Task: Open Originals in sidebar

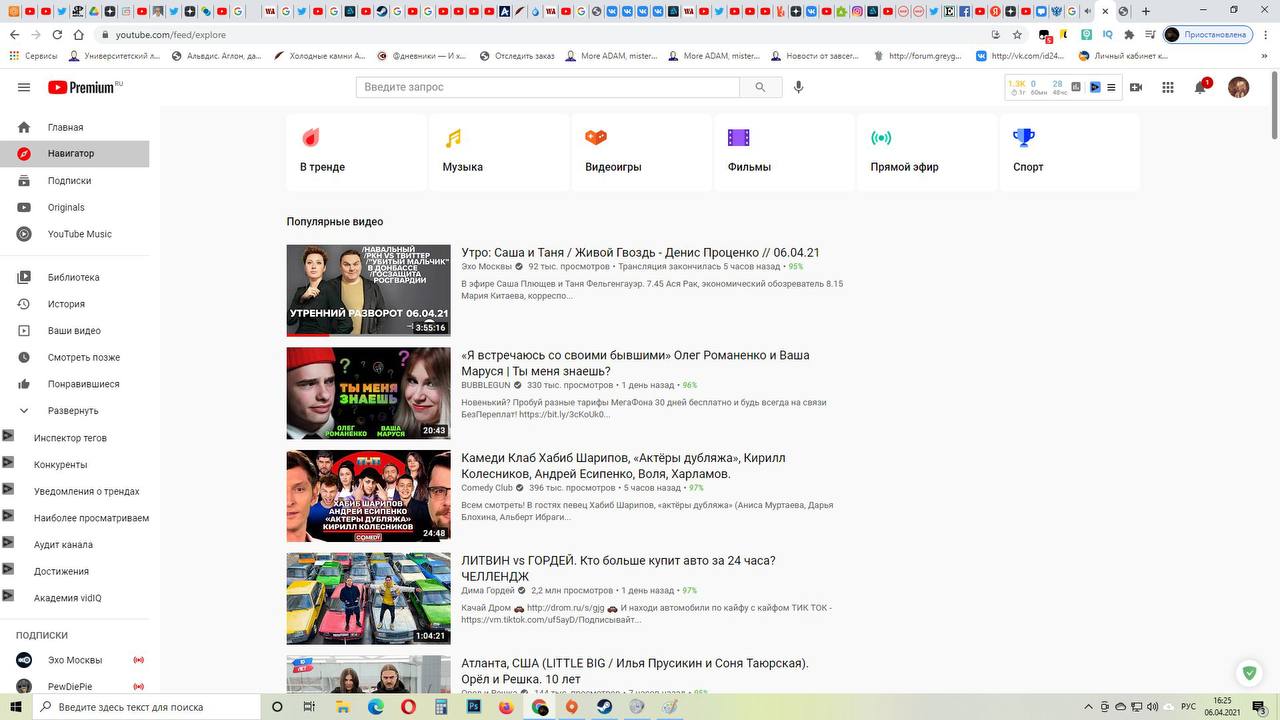Action: pyautogui.click(x=75, y=207)
